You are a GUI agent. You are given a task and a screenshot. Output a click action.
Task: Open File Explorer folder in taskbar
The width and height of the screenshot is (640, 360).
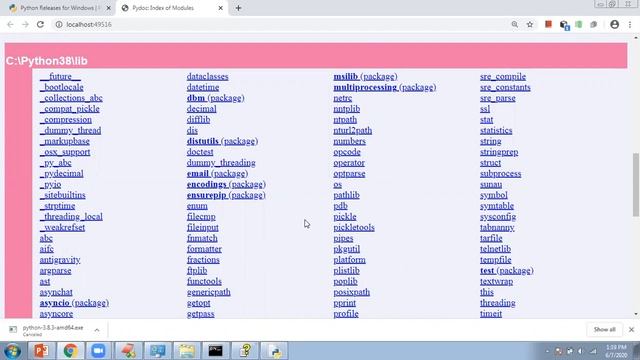point(186,351)
